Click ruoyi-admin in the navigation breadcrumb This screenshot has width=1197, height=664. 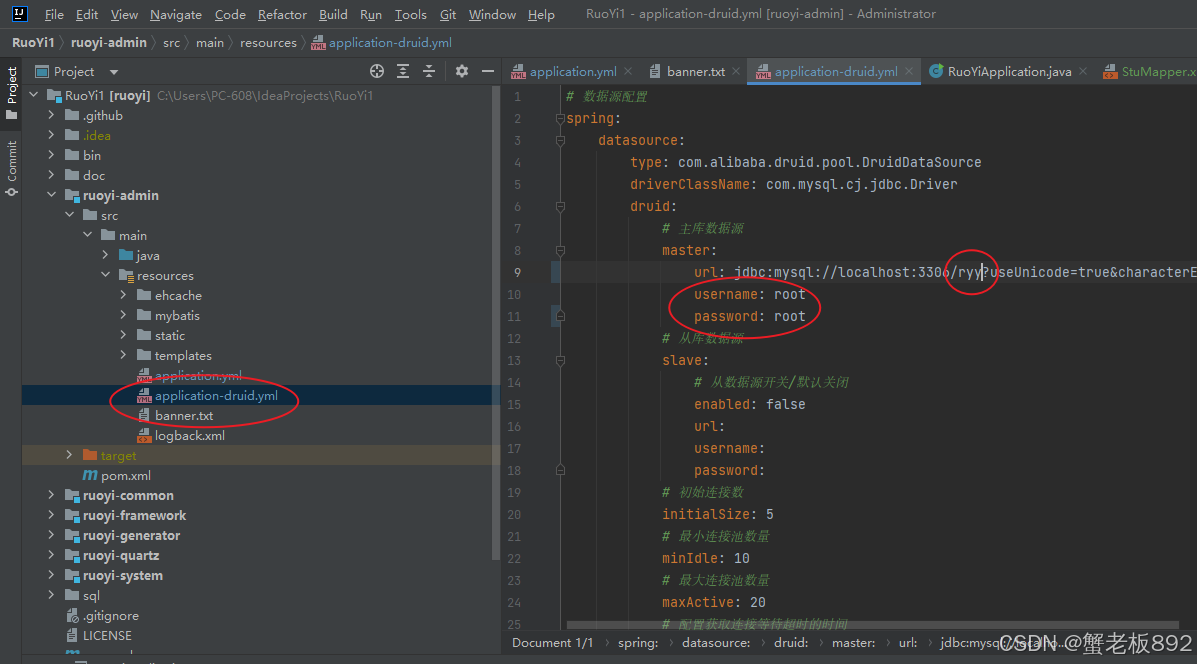tap(108, 43)
